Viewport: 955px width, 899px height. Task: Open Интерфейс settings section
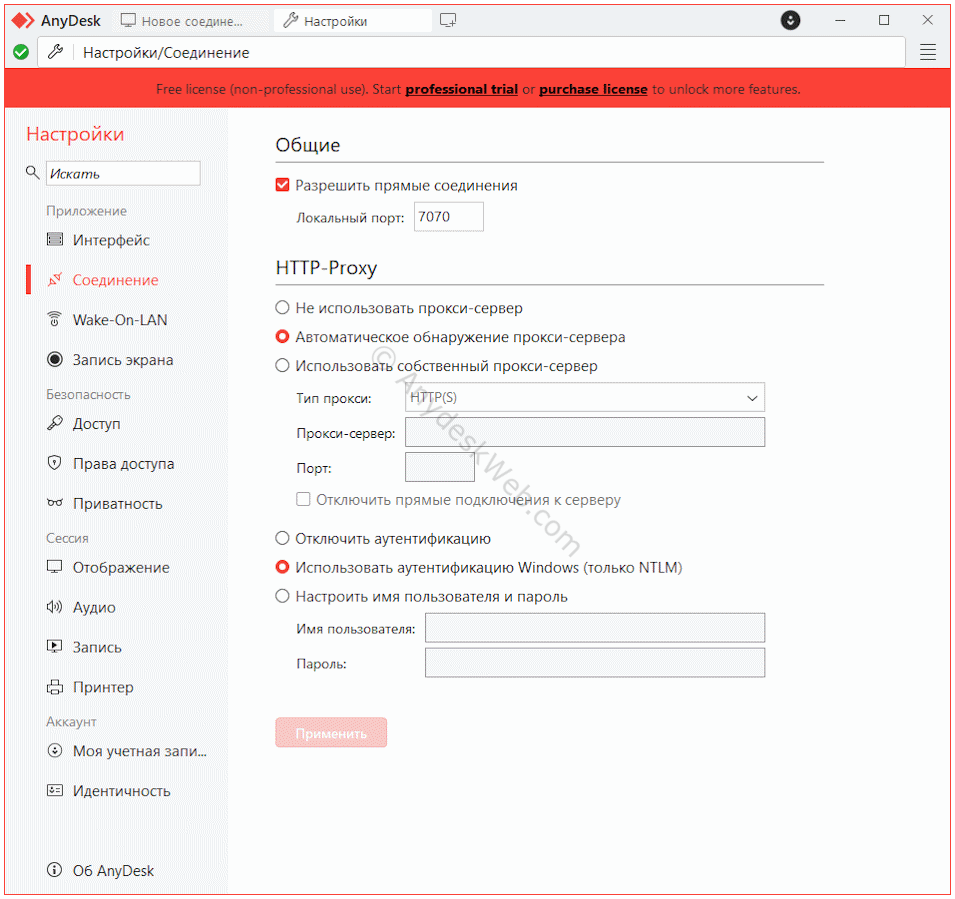tap(111, 240)
